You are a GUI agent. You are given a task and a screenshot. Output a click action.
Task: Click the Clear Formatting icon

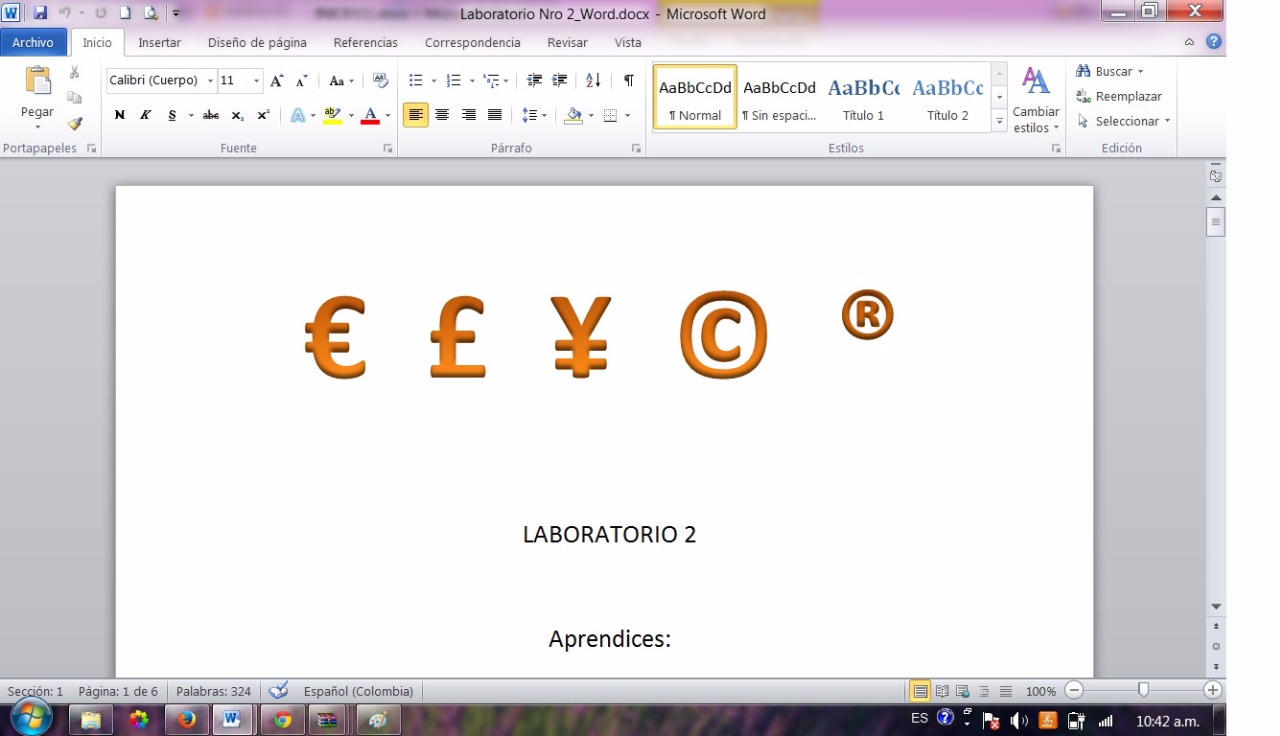pos(380,81)
